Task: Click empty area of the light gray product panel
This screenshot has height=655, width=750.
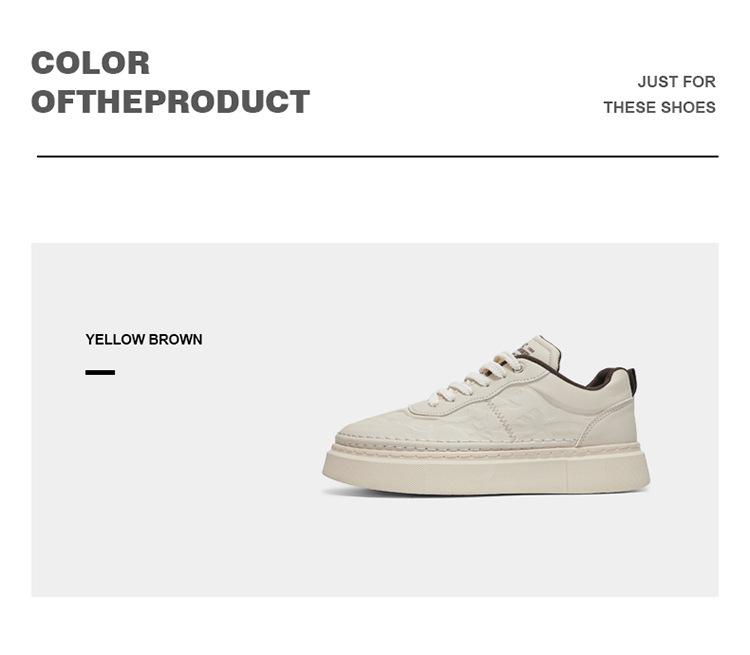Action: (x=180, y=500)
